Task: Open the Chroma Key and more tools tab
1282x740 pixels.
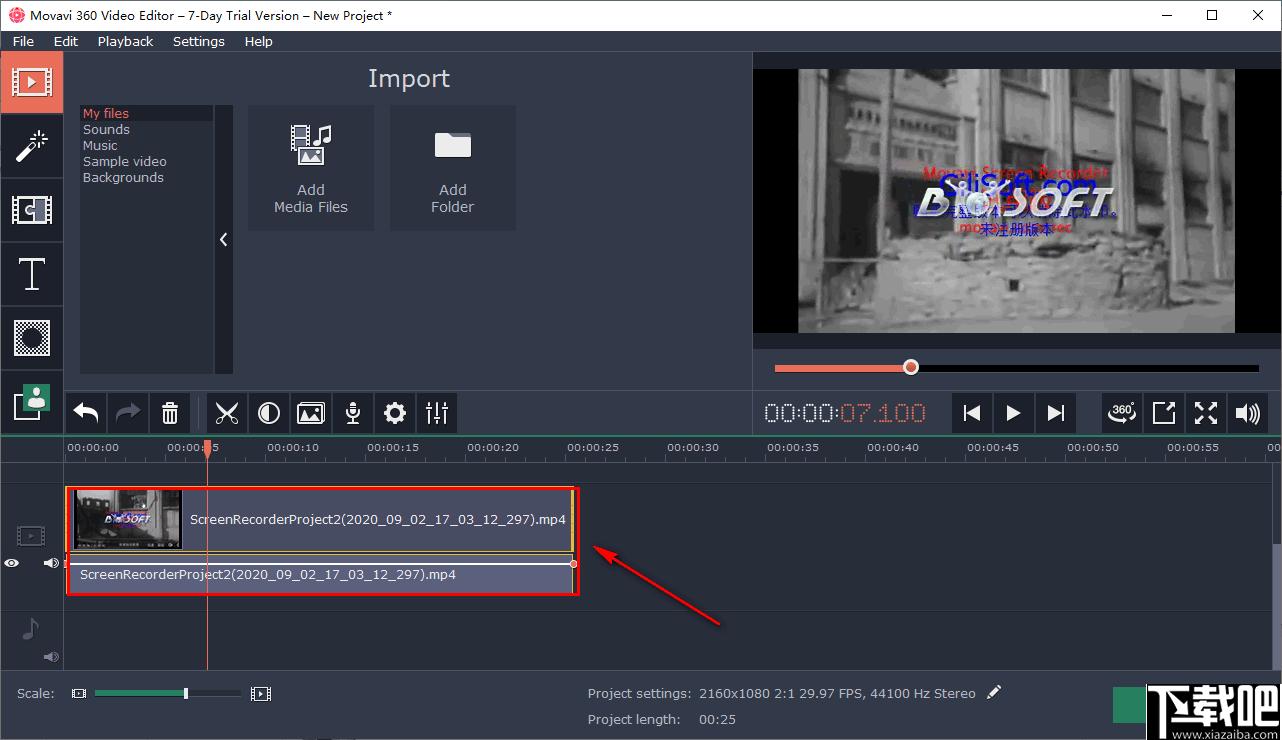Action: point(31,402)
